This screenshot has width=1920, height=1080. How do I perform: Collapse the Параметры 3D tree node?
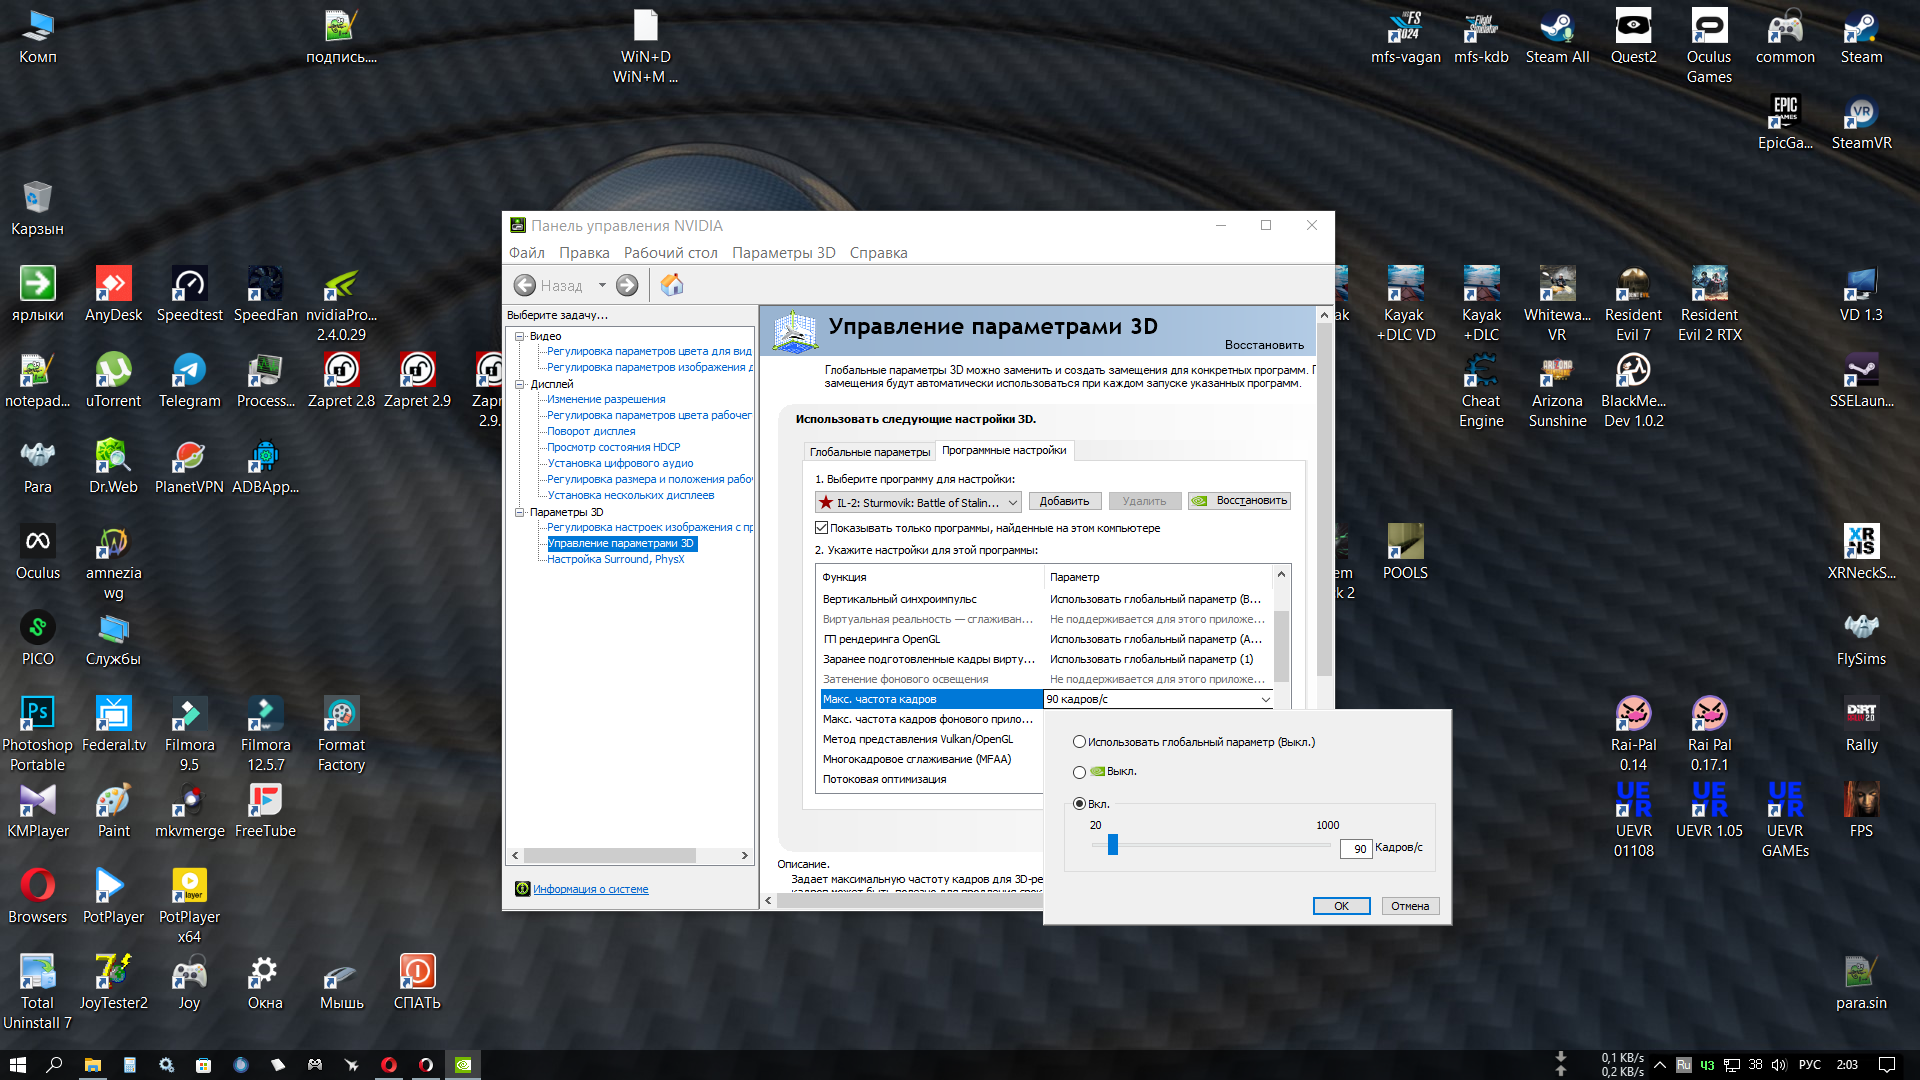(520, 512)
